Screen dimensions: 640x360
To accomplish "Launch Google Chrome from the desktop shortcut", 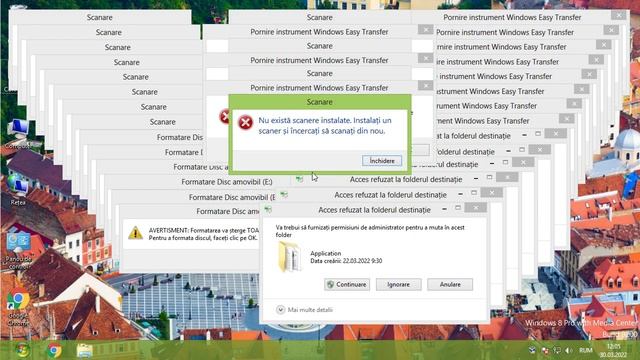I will coord(18,306).
